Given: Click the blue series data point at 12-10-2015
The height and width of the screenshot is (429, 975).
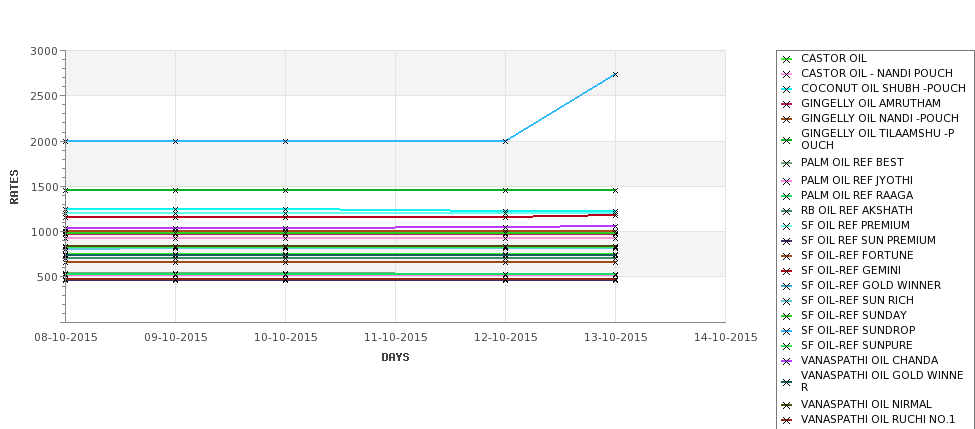Looking at the screenshot, I should (x=506, y=141).
